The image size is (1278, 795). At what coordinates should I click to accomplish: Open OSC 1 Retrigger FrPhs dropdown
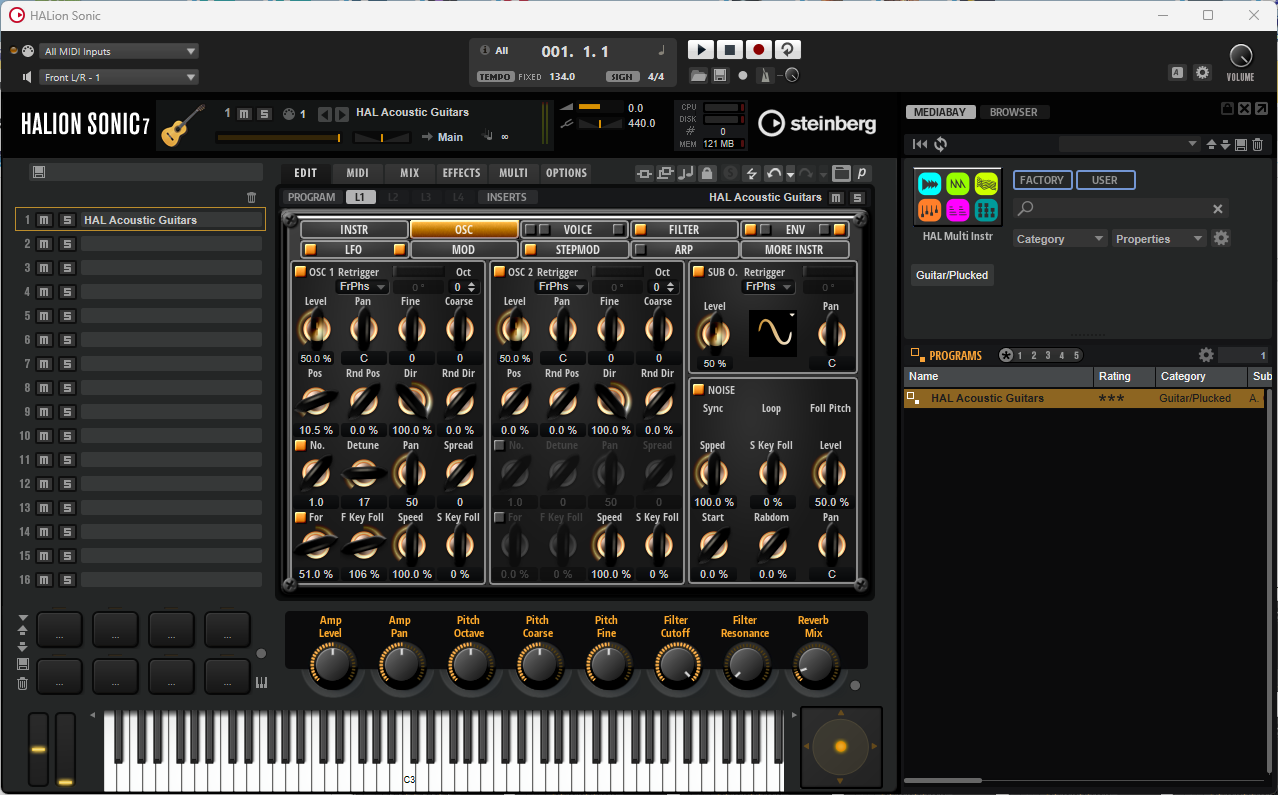tap(362, 286)
